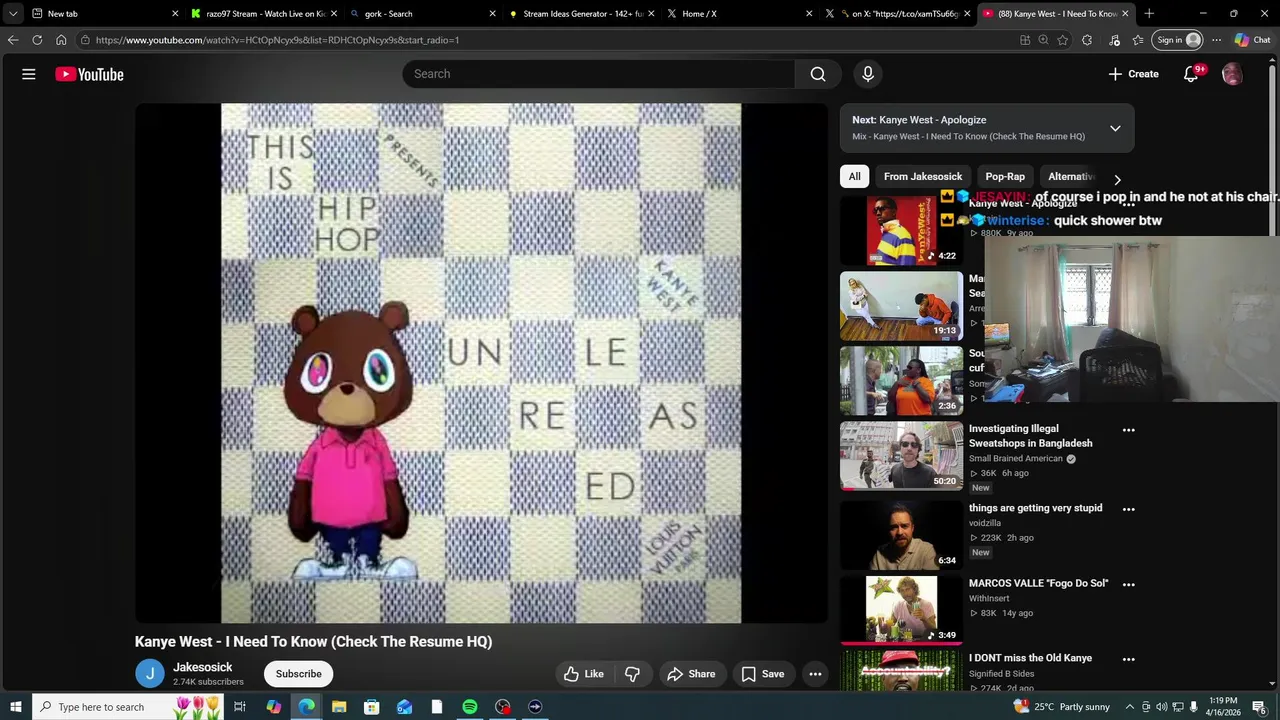Open the 2:36 video thumbnail

coord(901,381)
